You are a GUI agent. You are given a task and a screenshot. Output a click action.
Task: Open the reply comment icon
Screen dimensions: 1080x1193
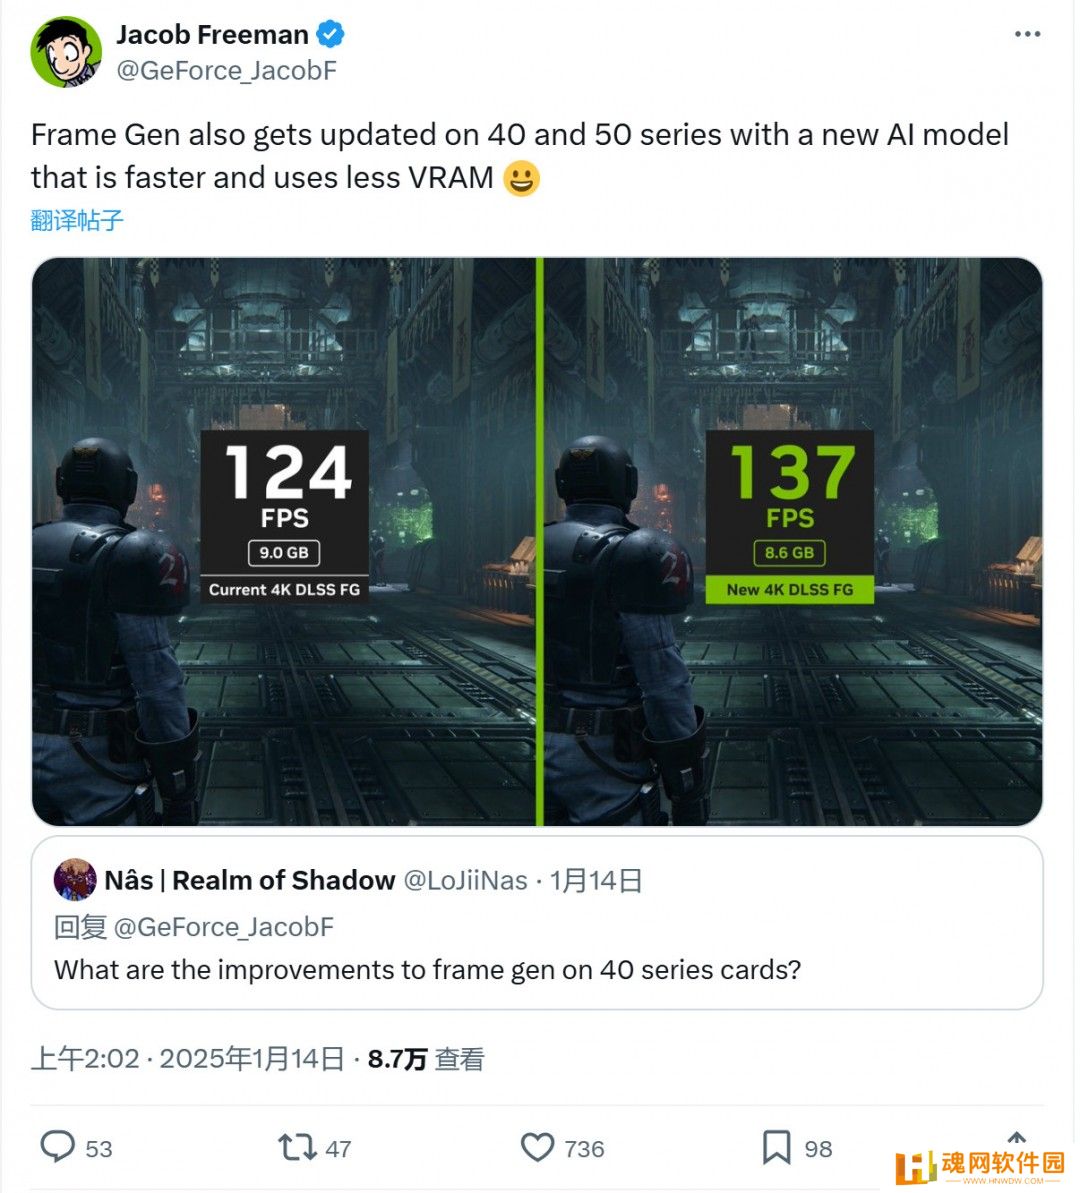[x=57, y=1147]
